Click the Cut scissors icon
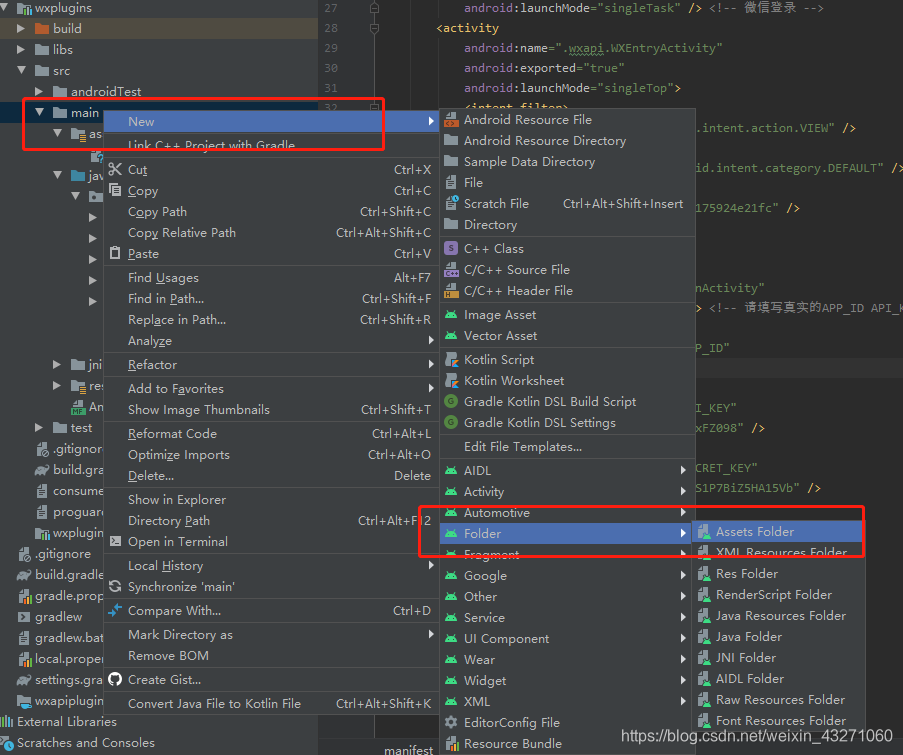This screenshot has width=903, height=755. point(115,169)
